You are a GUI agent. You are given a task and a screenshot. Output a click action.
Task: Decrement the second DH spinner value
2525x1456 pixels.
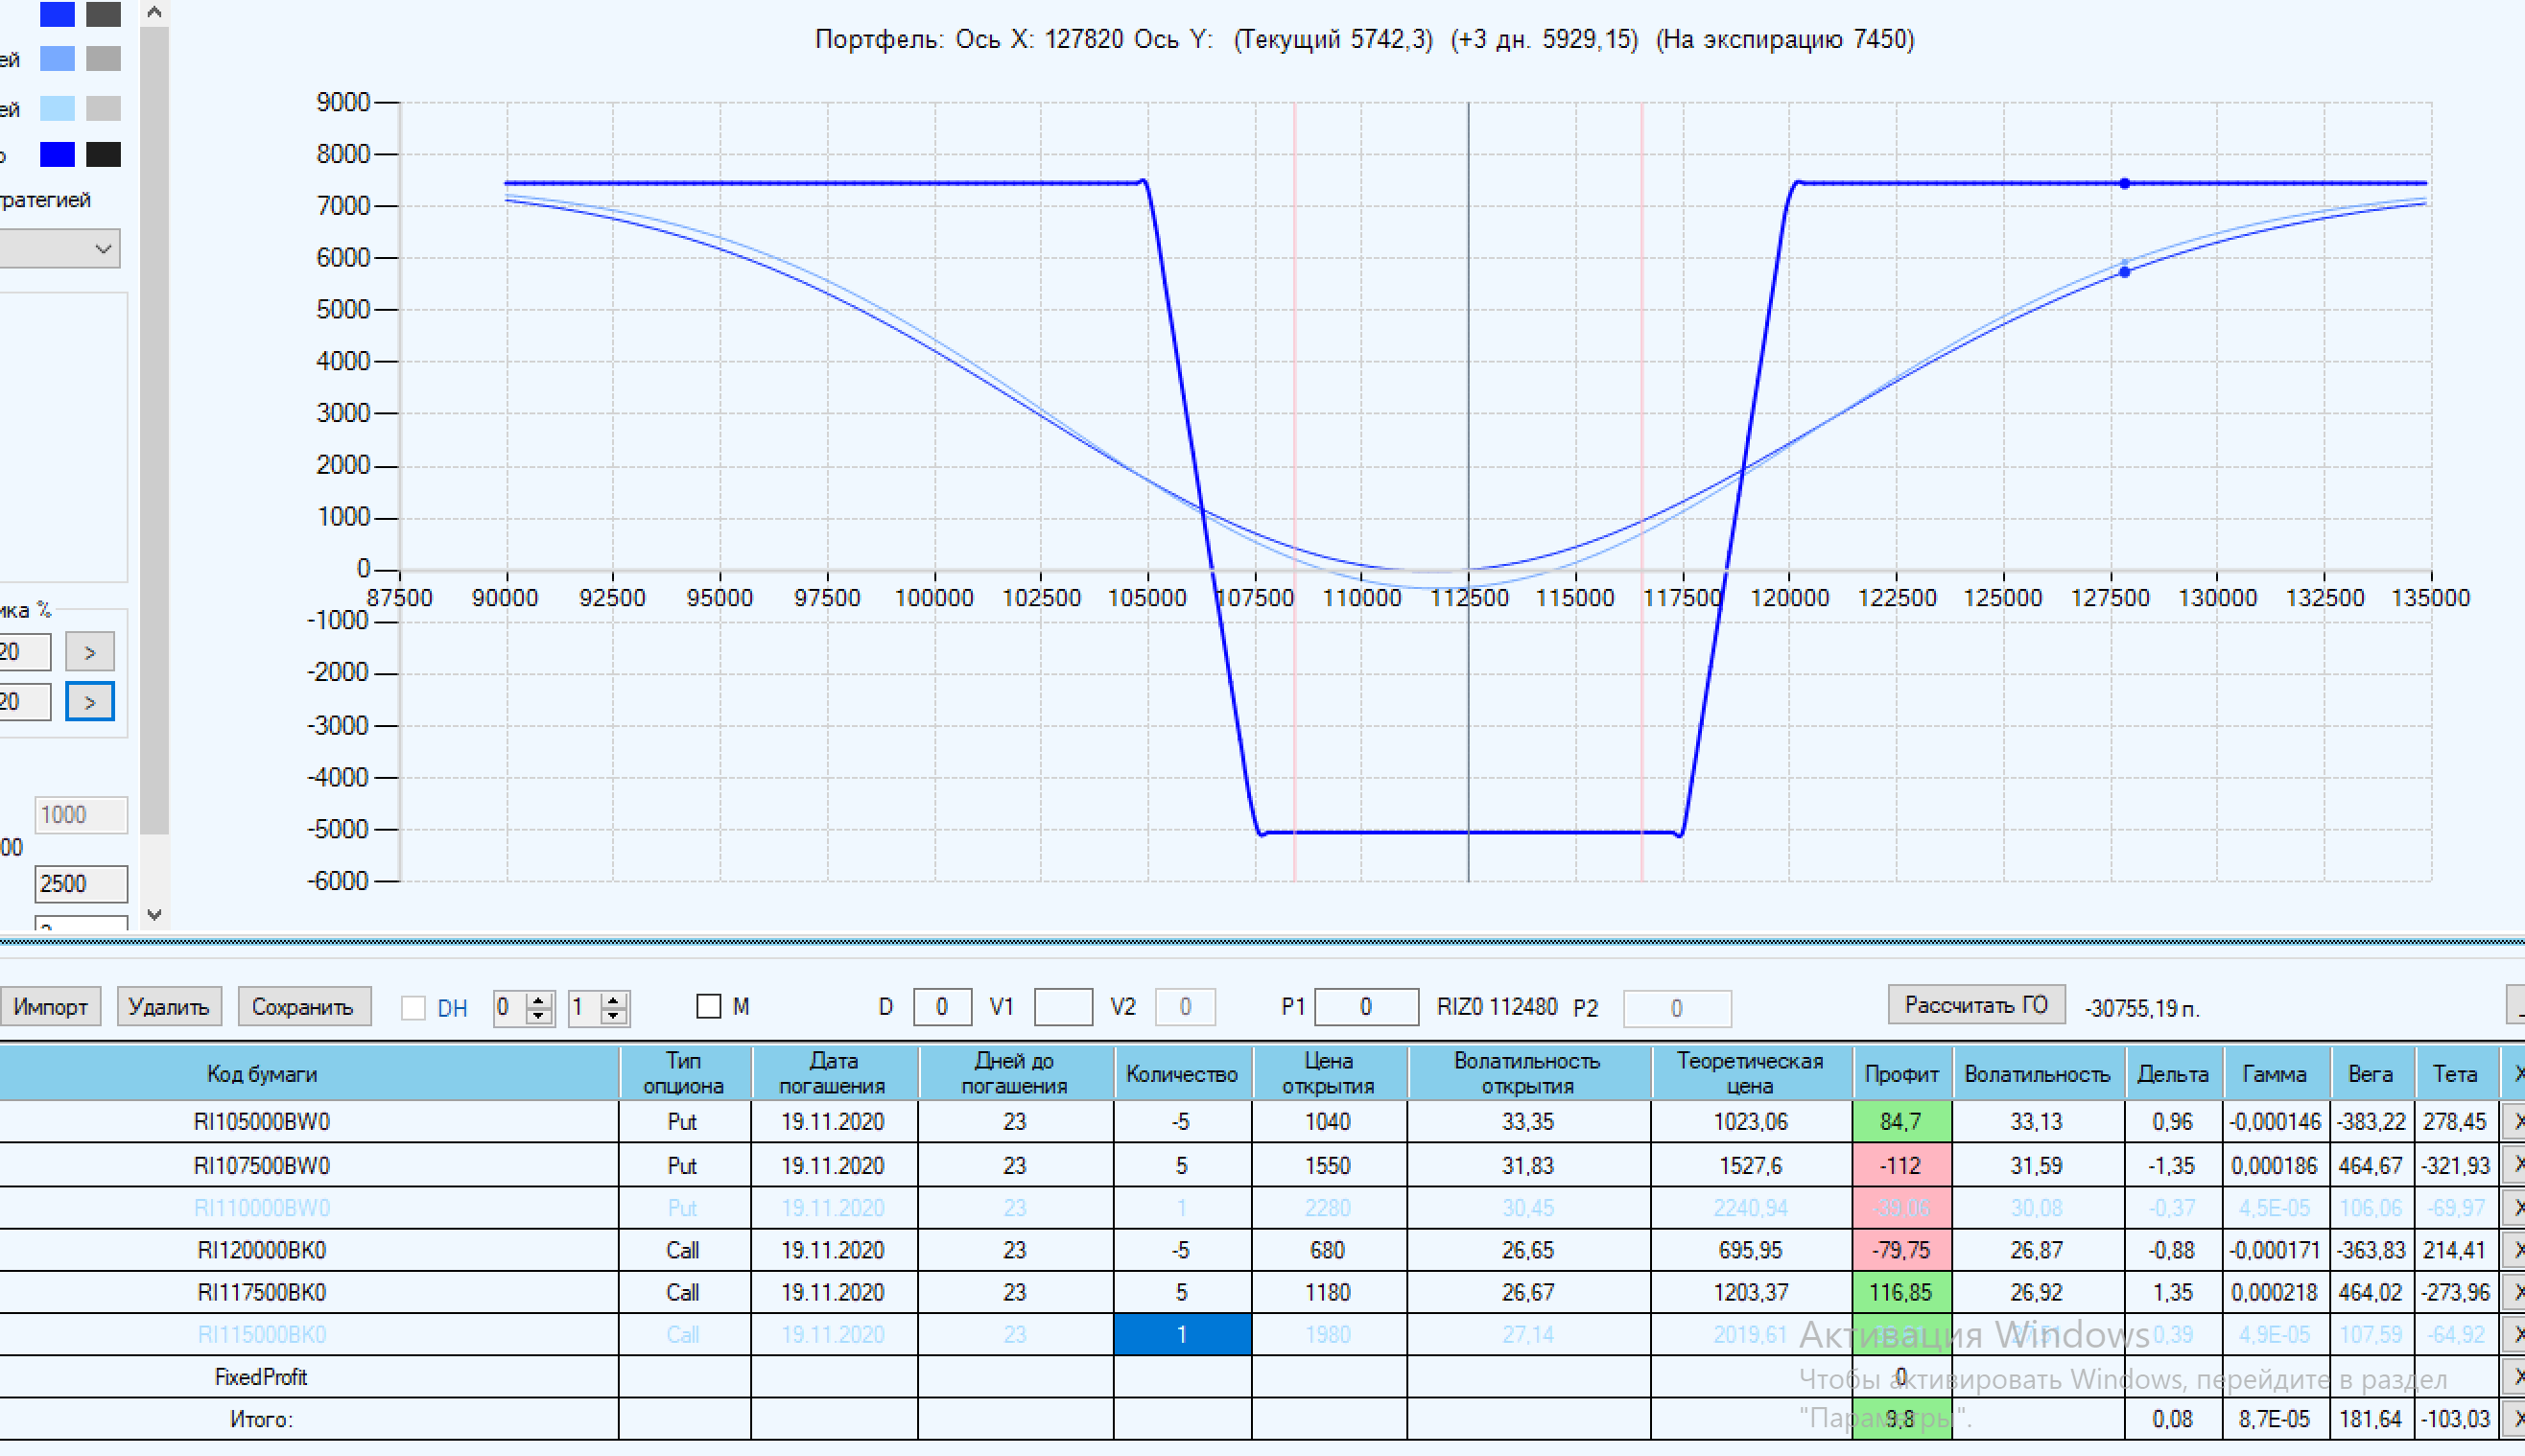(614, 1015)
